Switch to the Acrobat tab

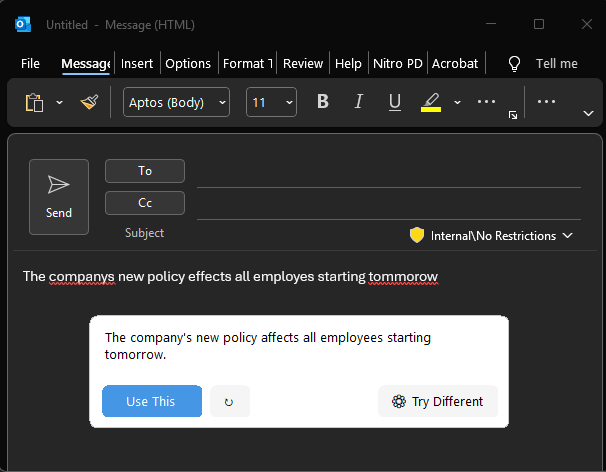[x=455, y=63]
